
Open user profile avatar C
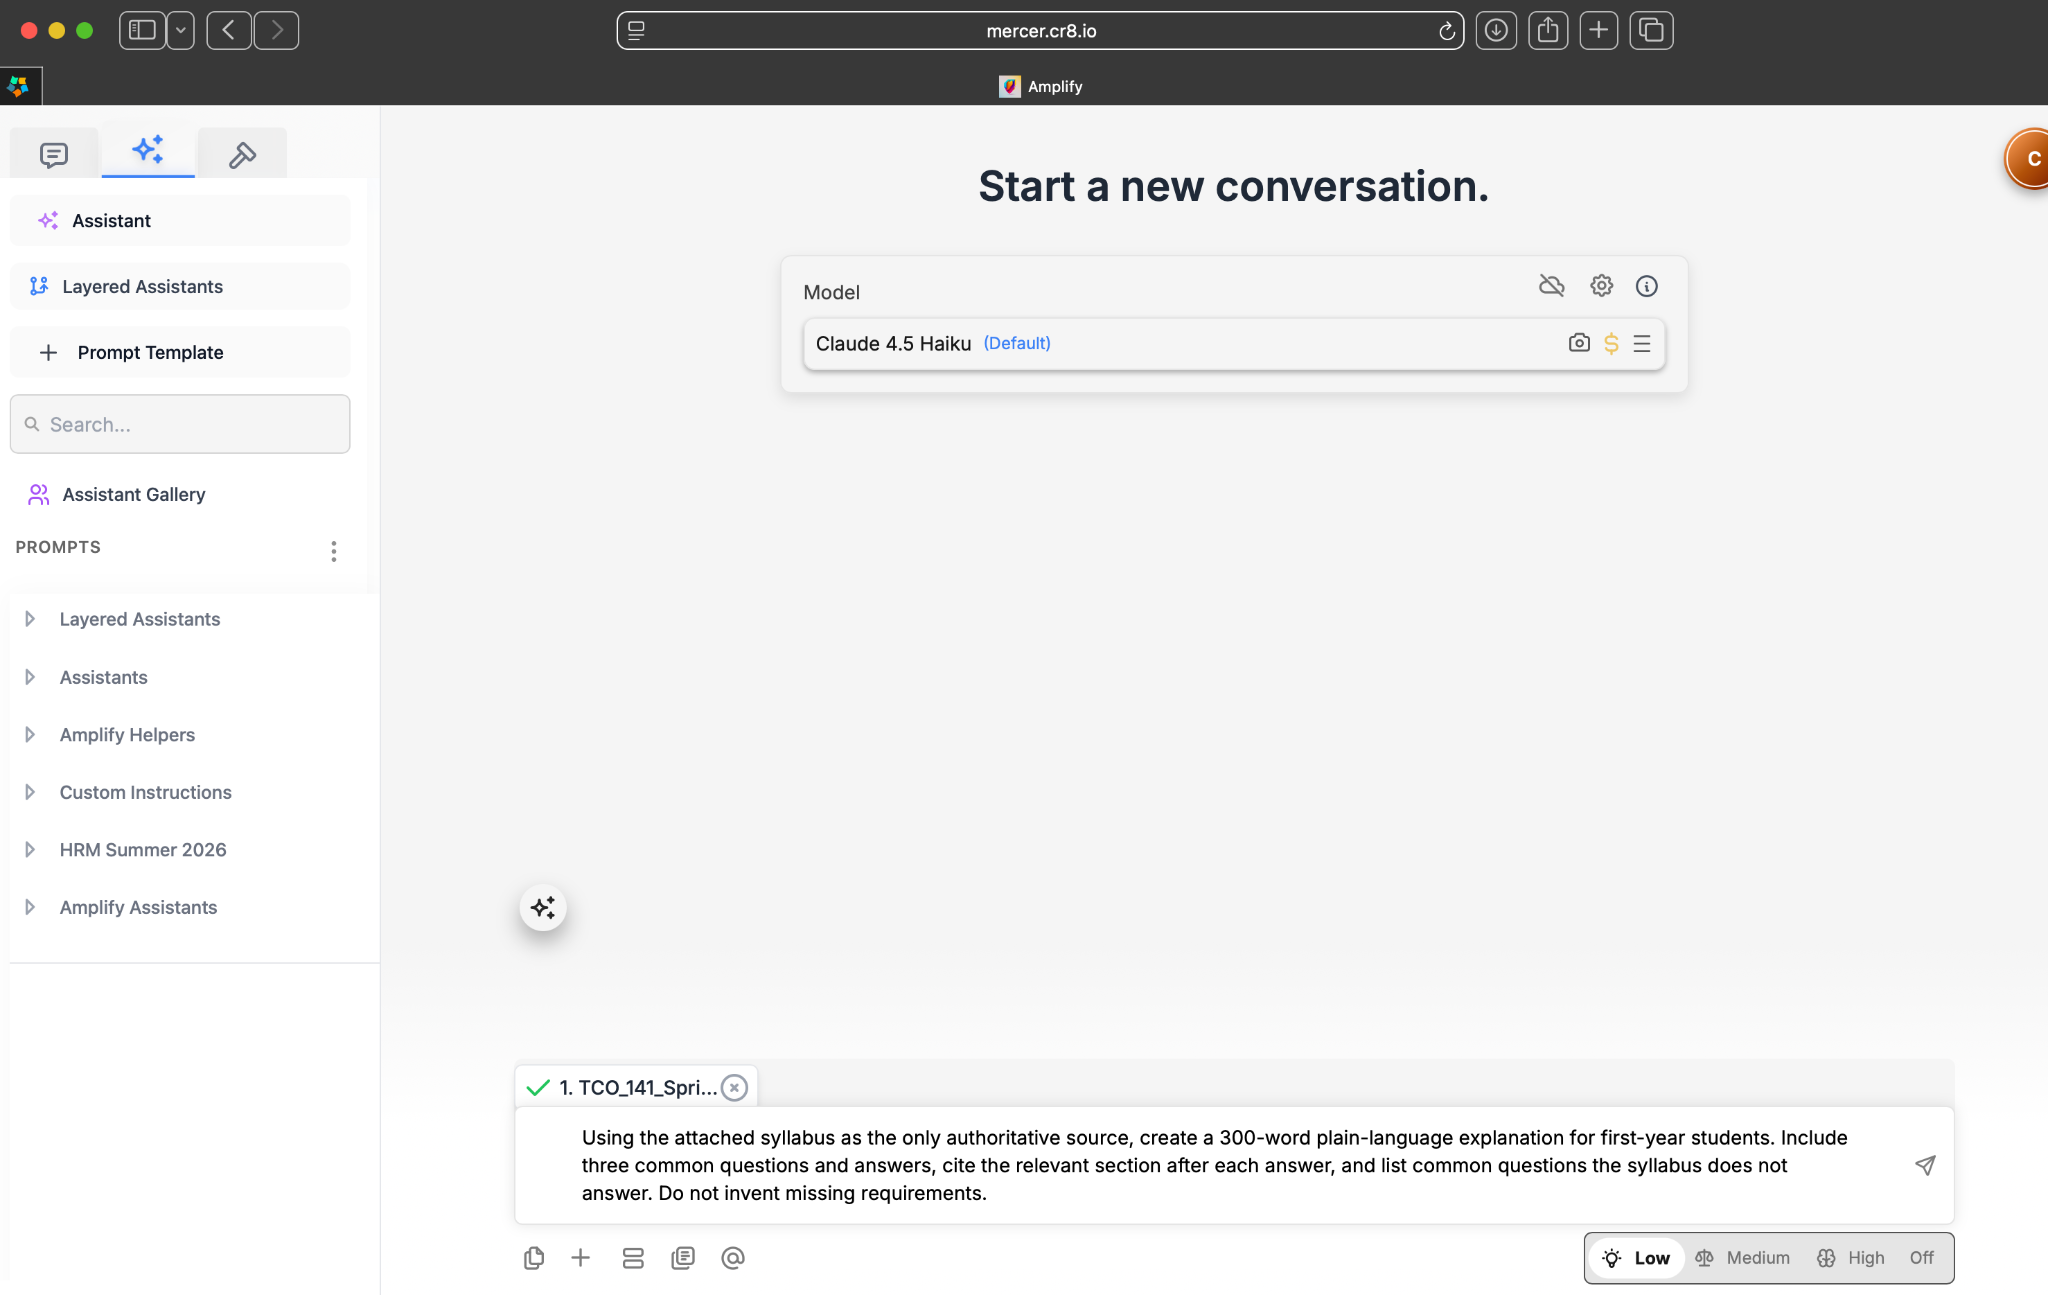(2029, 159)
